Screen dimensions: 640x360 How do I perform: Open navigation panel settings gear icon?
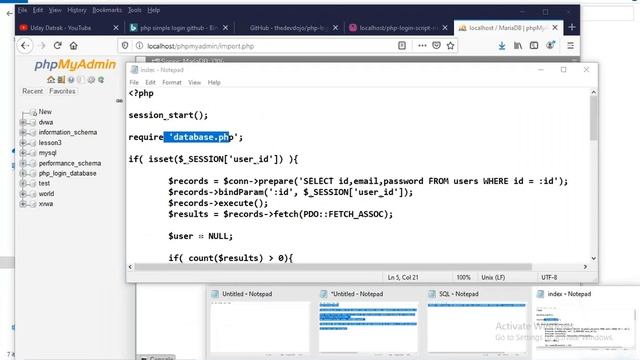91,80
